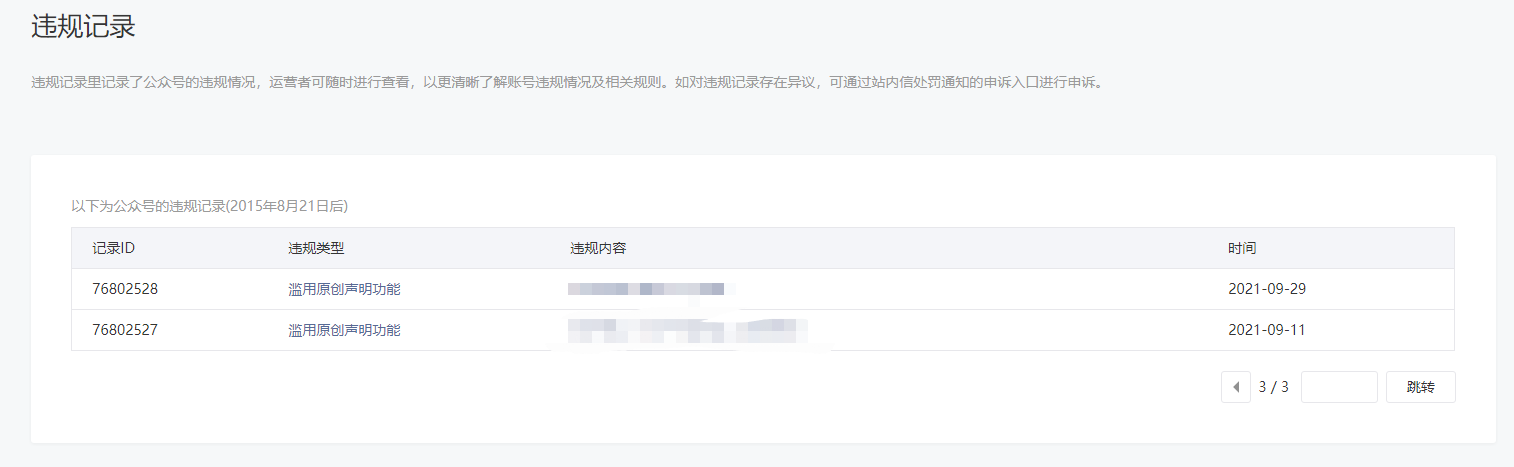Click the 时间 column header
Image resolution: width=1514 pixels, height=467 pixels.
(1242, 248)
